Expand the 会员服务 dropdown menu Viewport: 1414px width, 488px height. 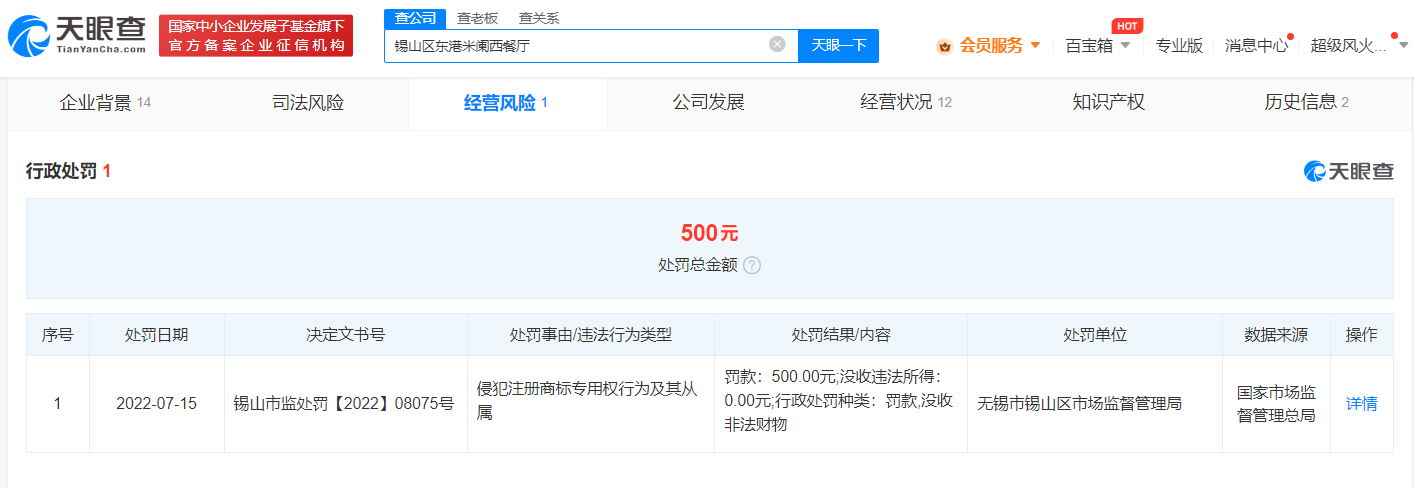[1035, 45]
